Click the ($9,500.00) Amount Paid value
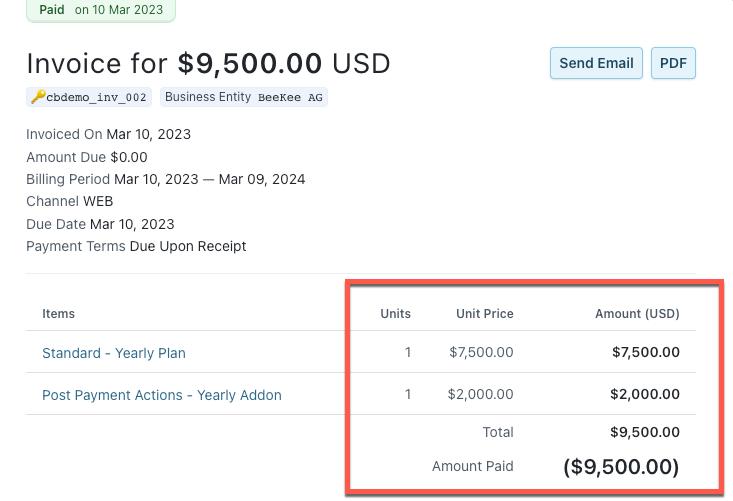 tap(621, 466)
